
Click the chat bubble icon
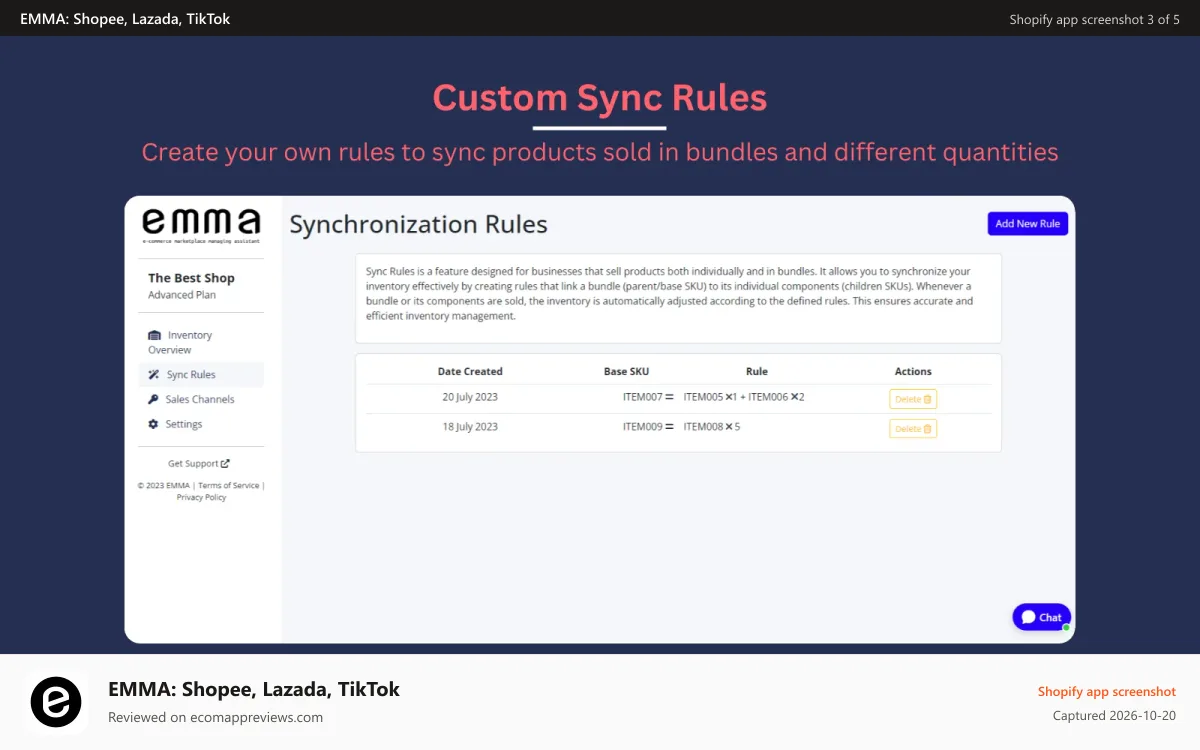pos(1028,617)
